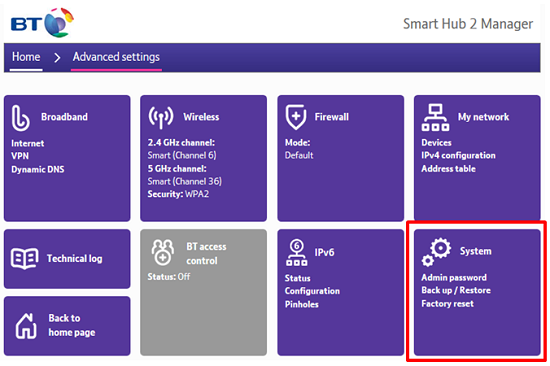
Task: Open the Technical log text
Action: (x=75, y=259)
